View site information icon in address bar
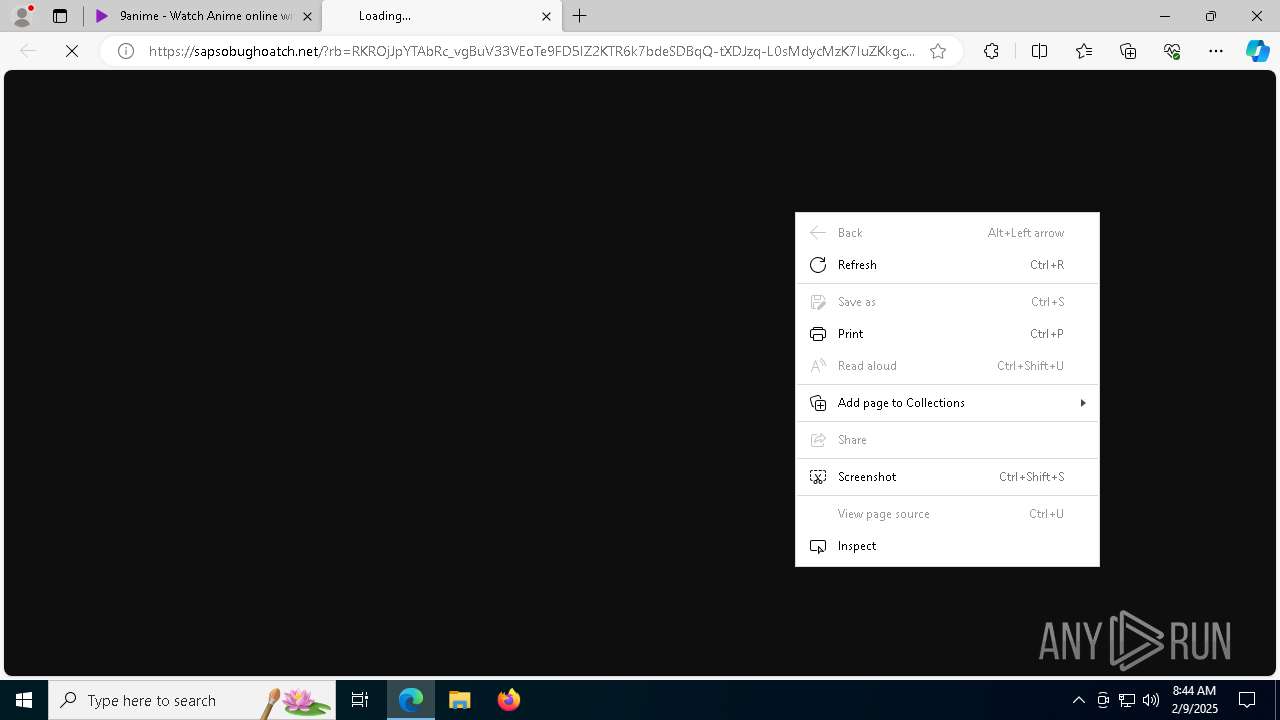Viewport: 1280px width, 720px height. coord(126,51)
